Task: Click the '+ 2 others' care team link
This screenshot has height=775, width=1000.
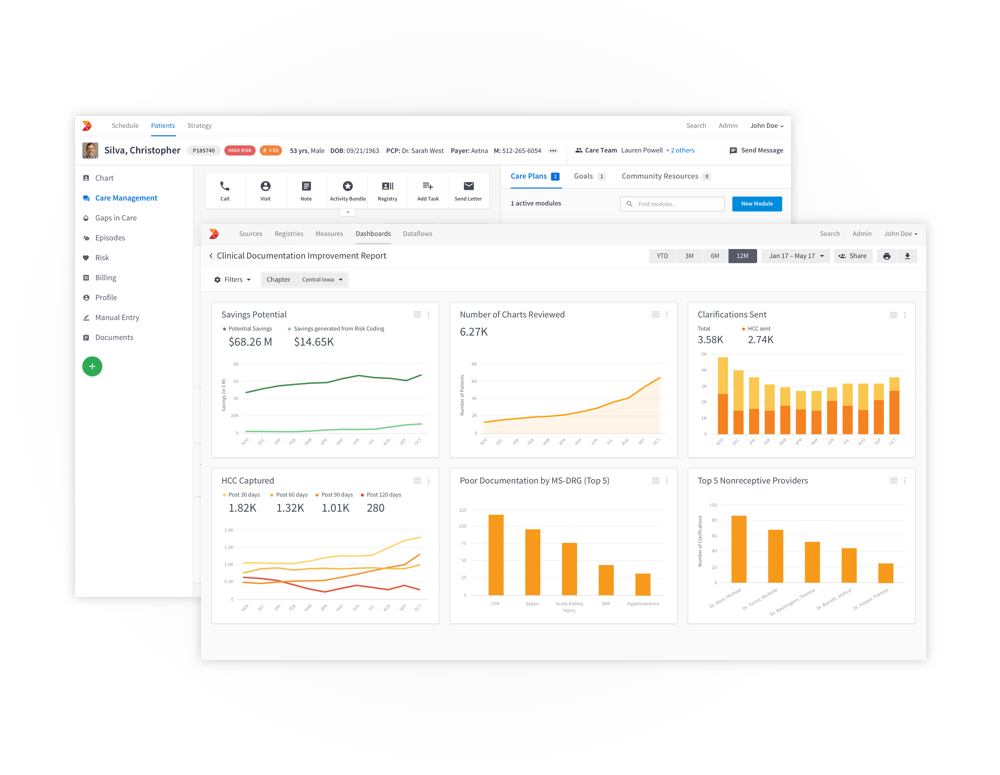Action: tap(681, 151)
